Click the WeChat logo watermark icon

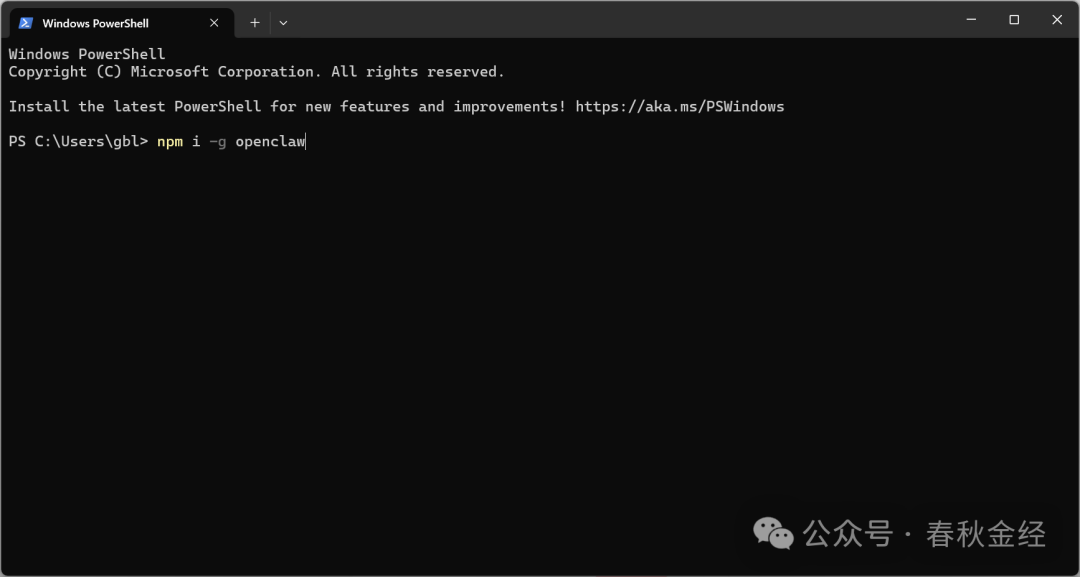(x=773, y=533)
